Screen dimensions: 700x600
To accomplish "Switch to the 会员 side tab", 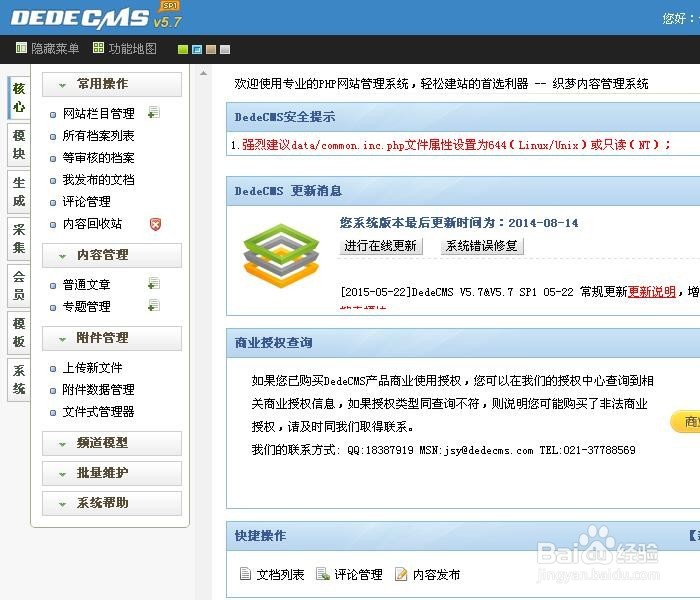I will pyautogui.click(x=19, y=286).
